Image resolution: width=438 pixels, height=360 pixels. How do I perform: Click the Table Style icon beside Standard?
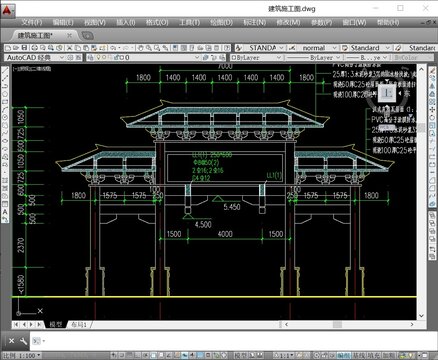(345, 48)
